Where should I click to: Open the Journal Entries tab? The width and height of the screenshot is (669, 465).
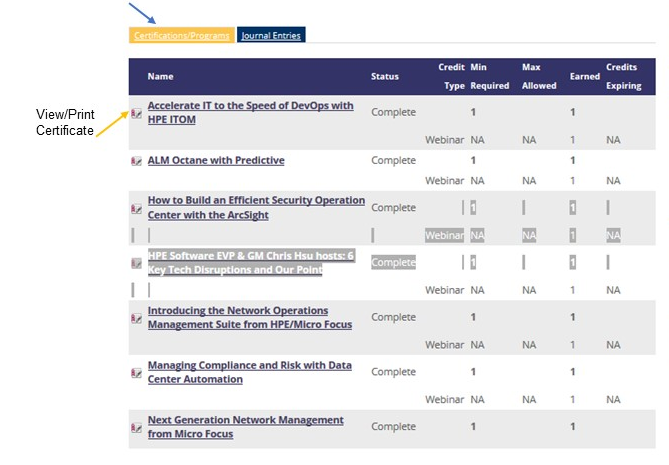271,36
